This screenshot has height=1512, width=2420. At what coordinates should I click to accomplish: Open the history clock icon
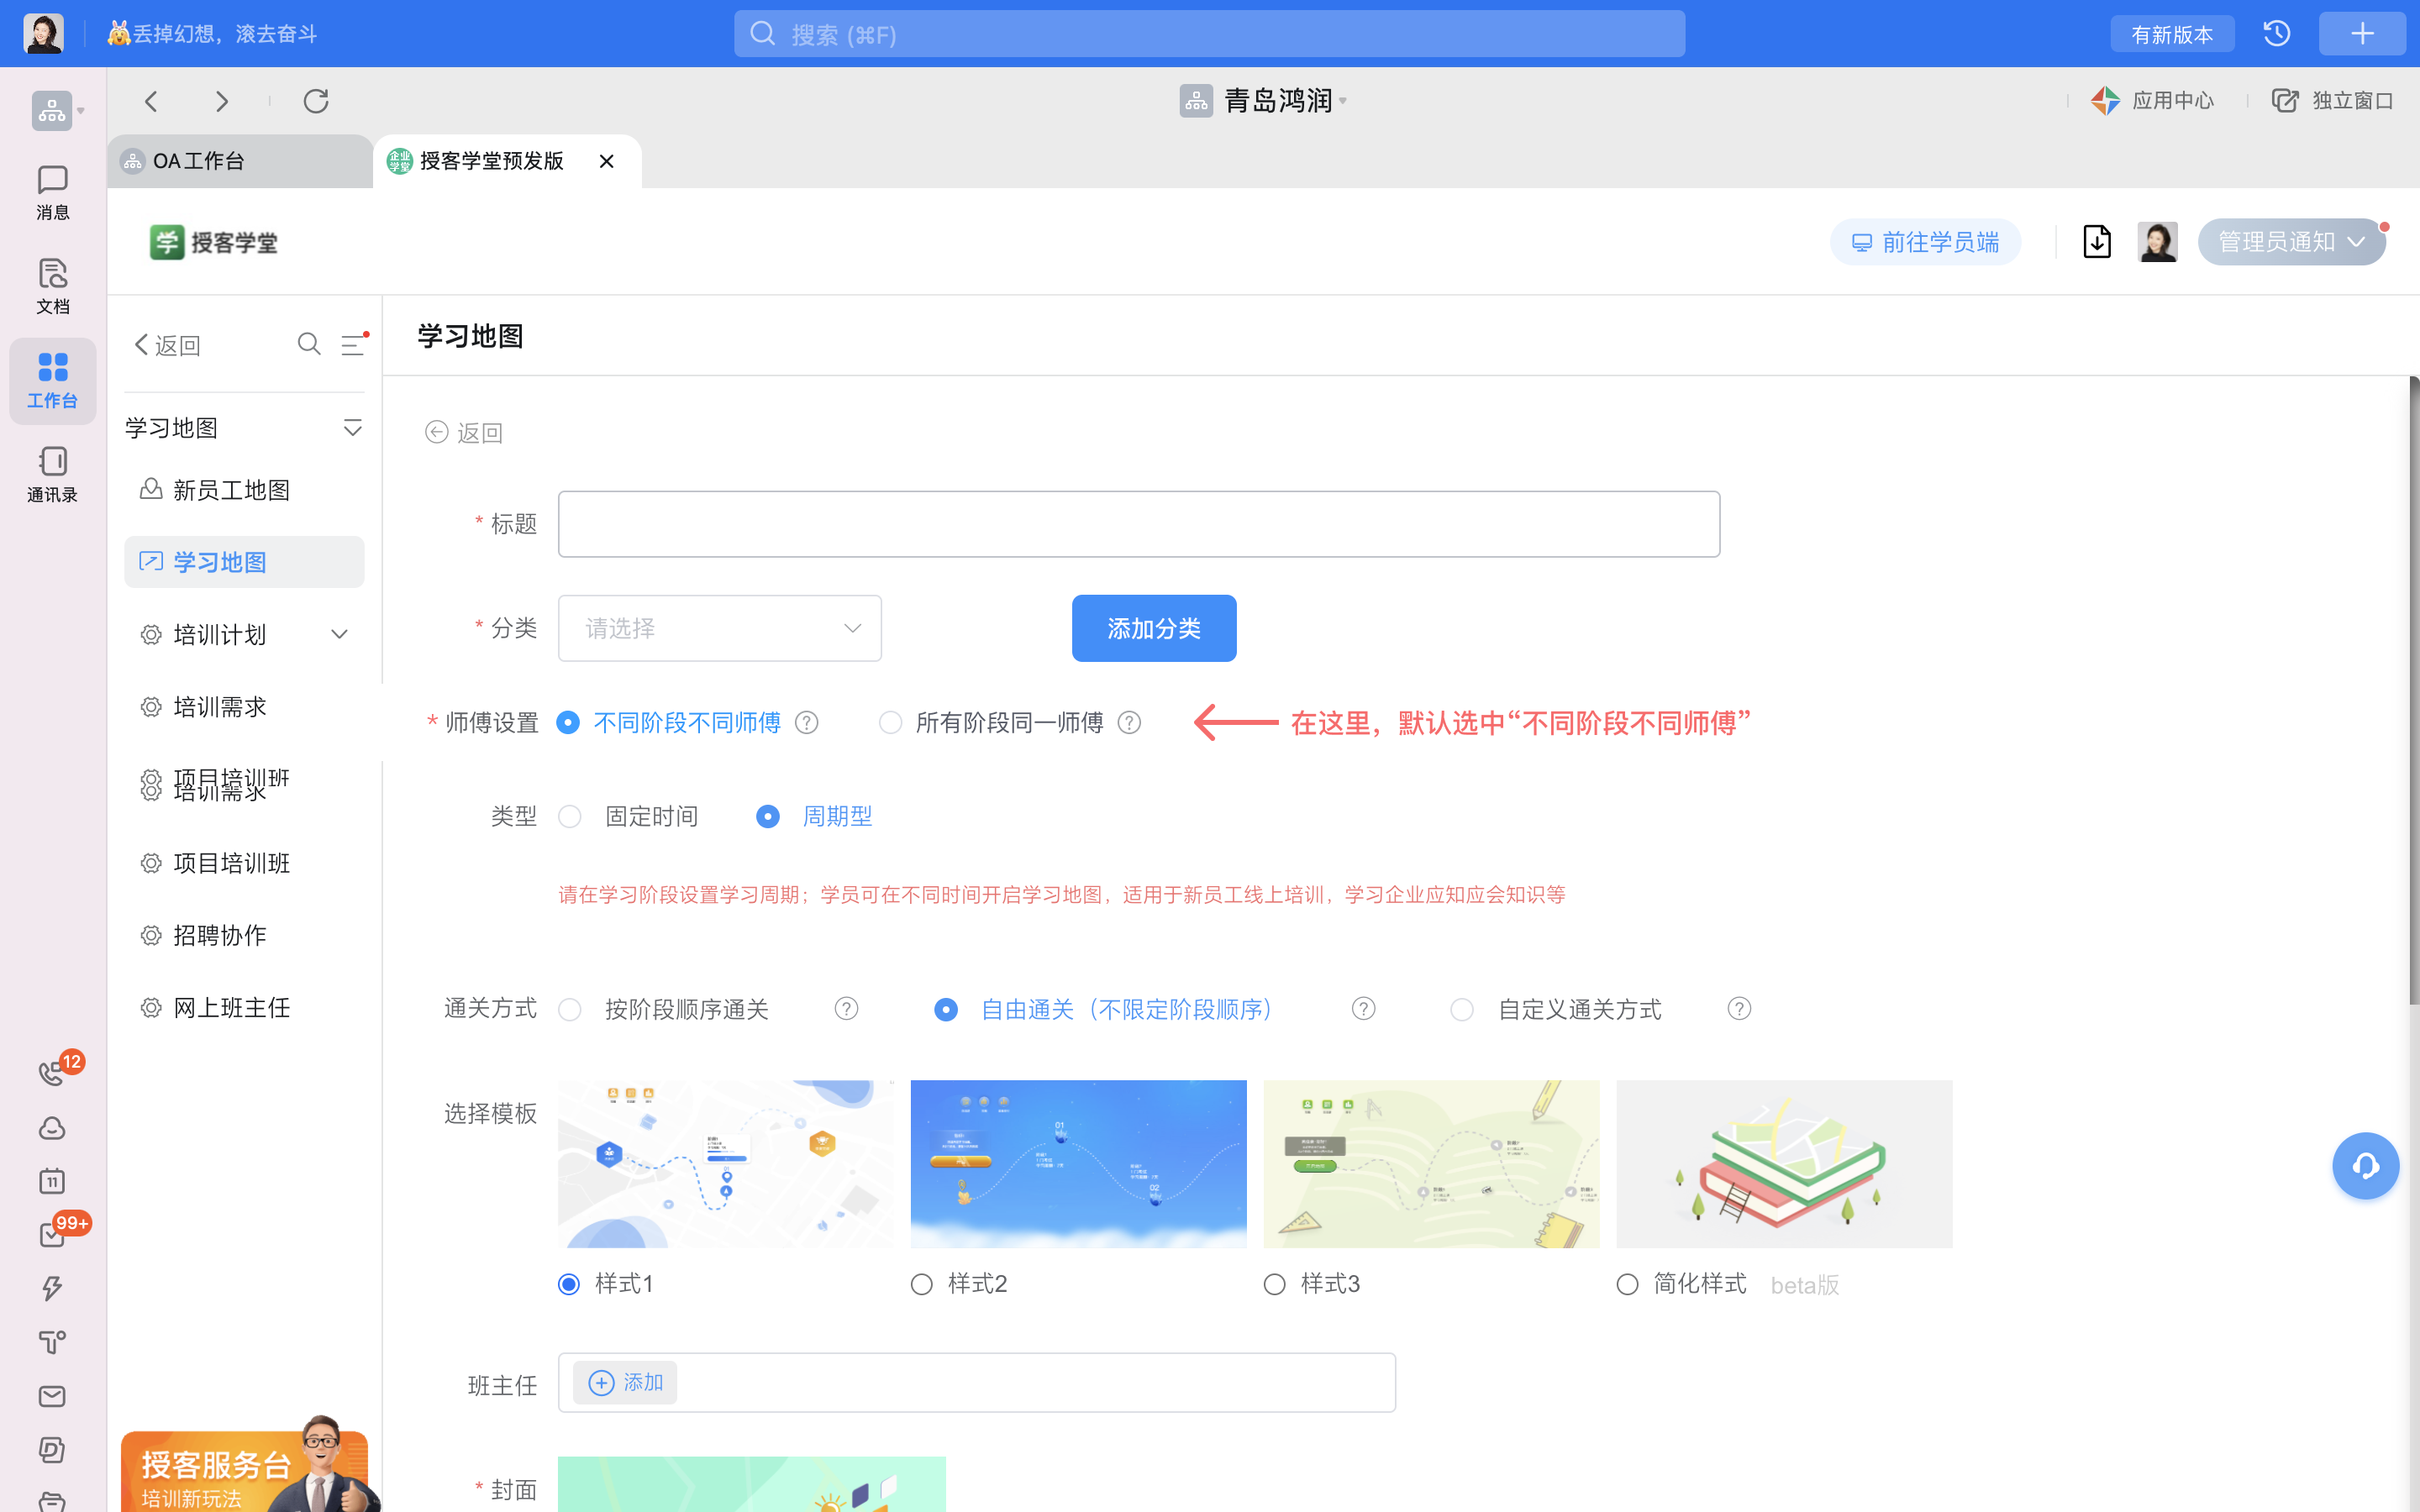tap(2277, 34)
